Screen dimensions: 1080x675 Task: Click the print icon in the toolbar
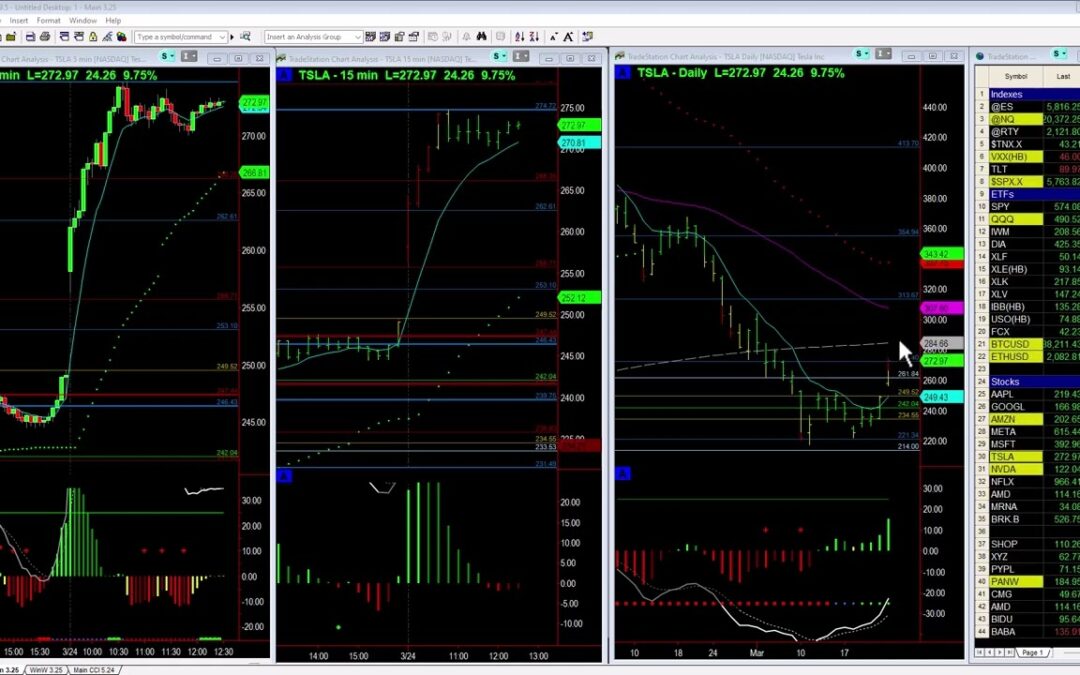coord(46,37)
